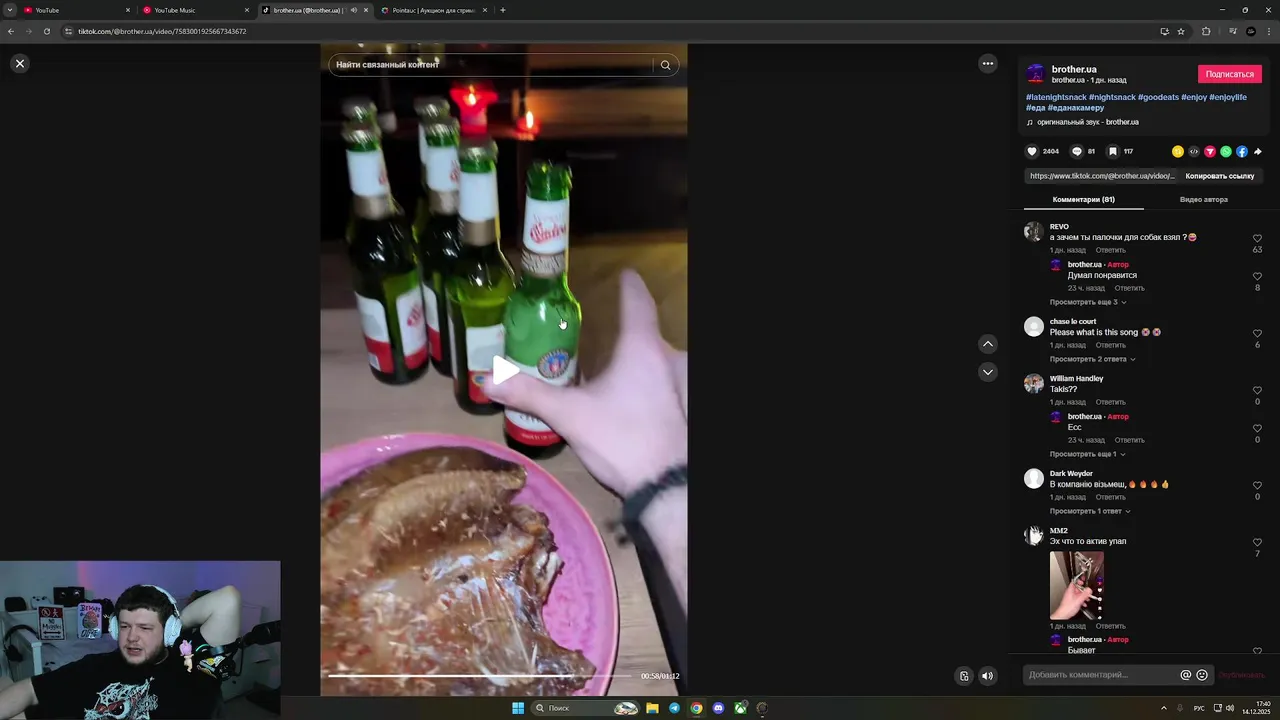Open hashtag #latenightsnack
The image size is (1280, 720).
click(x=1056, y=97)
